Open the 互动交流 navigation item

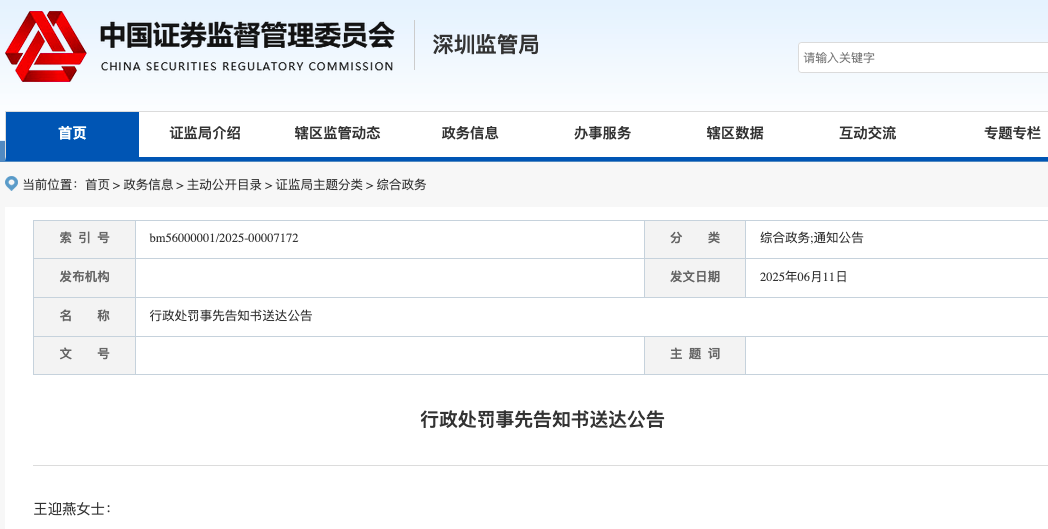coord(867,134)
